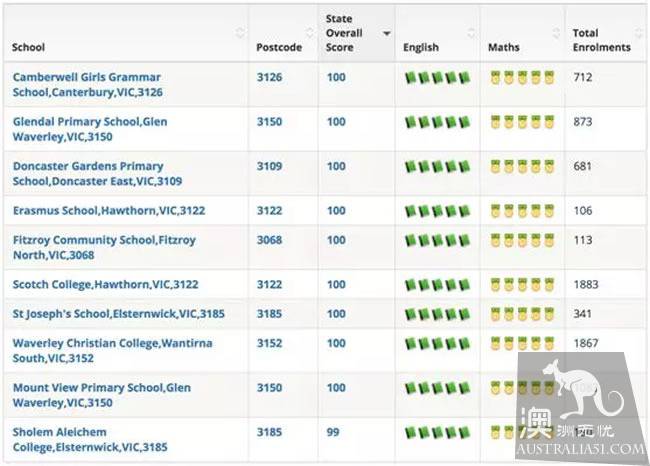Click postcode 3152 in Waverley Christian row
The image size is (650, 466).
click(x=269, y=343)
